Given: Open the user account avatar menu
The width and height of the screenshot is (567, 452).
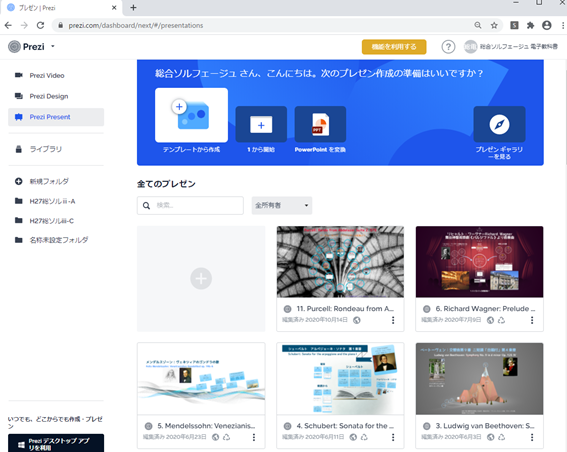Looking at the screenshot, I should click(x=470, y=47).
